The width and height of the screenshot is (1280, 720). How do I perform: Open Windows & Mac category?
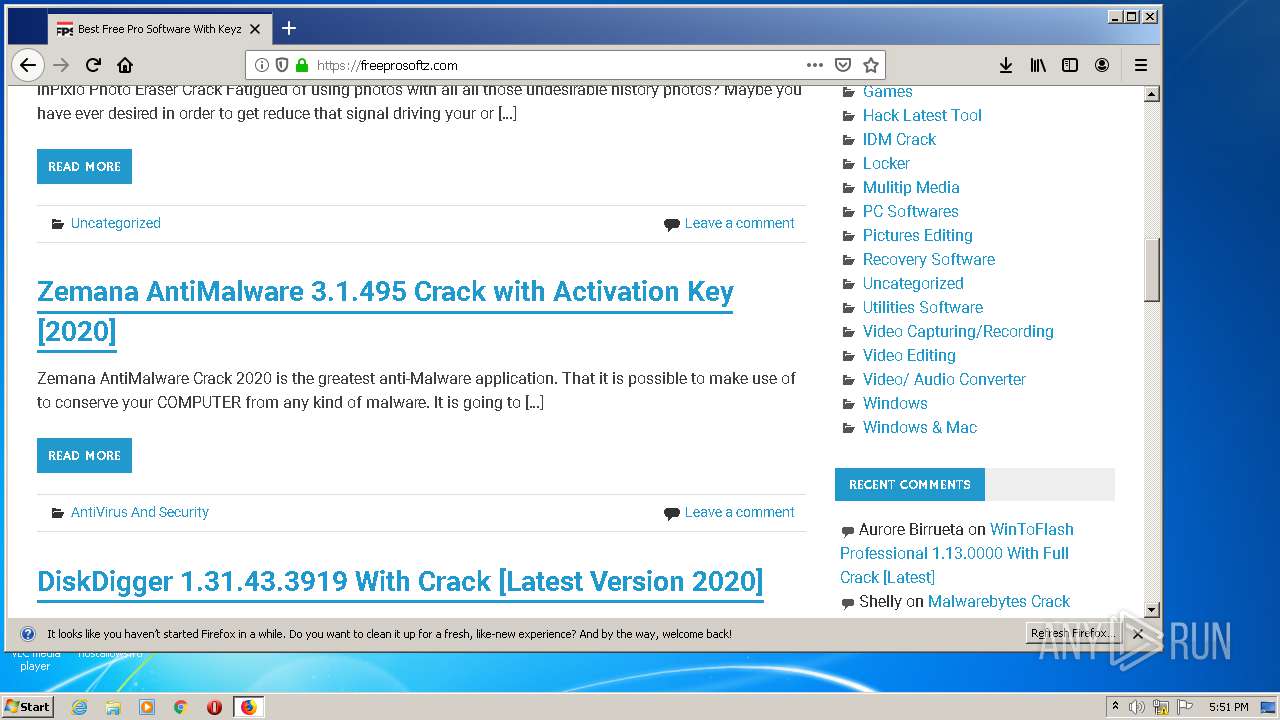[x=920, y=427]
